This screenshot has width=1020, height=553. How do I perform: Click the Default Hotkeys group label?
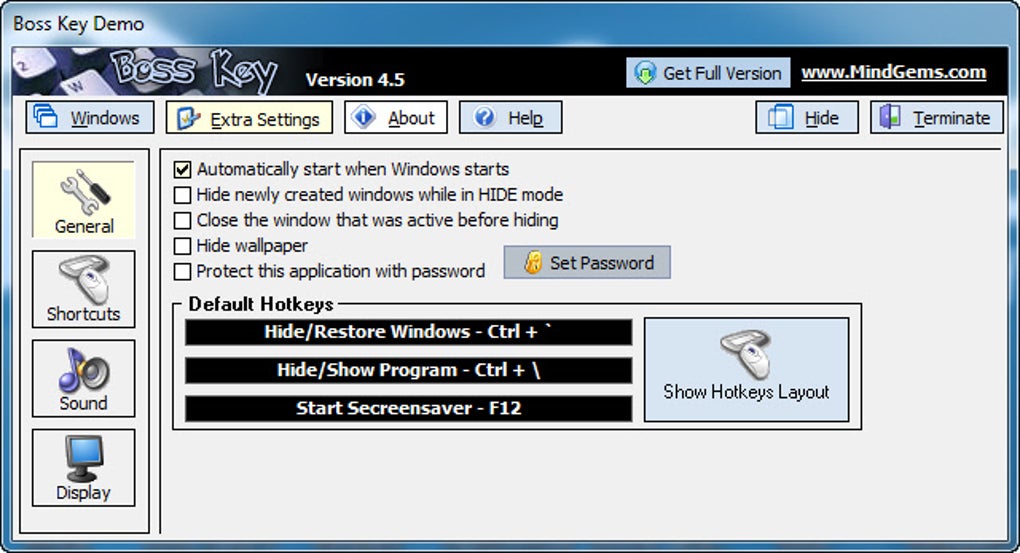coord(261,304)
